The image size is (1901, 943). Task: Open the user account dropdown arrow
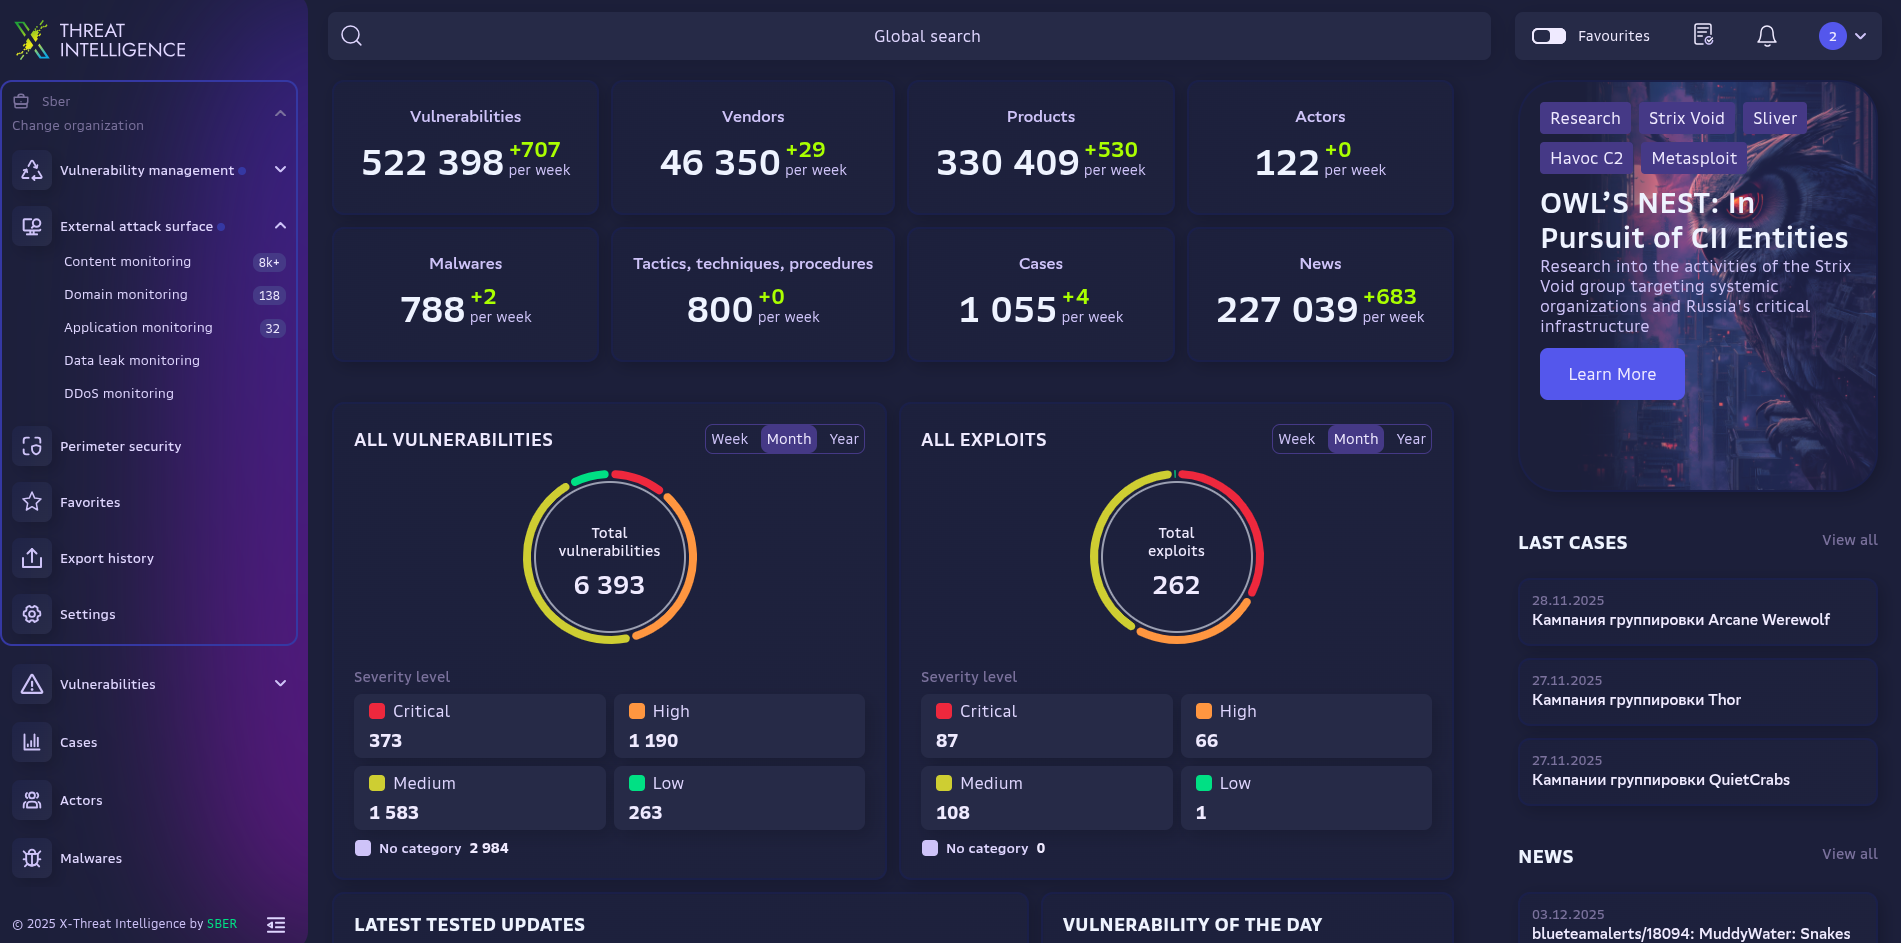click(1860, 36)
